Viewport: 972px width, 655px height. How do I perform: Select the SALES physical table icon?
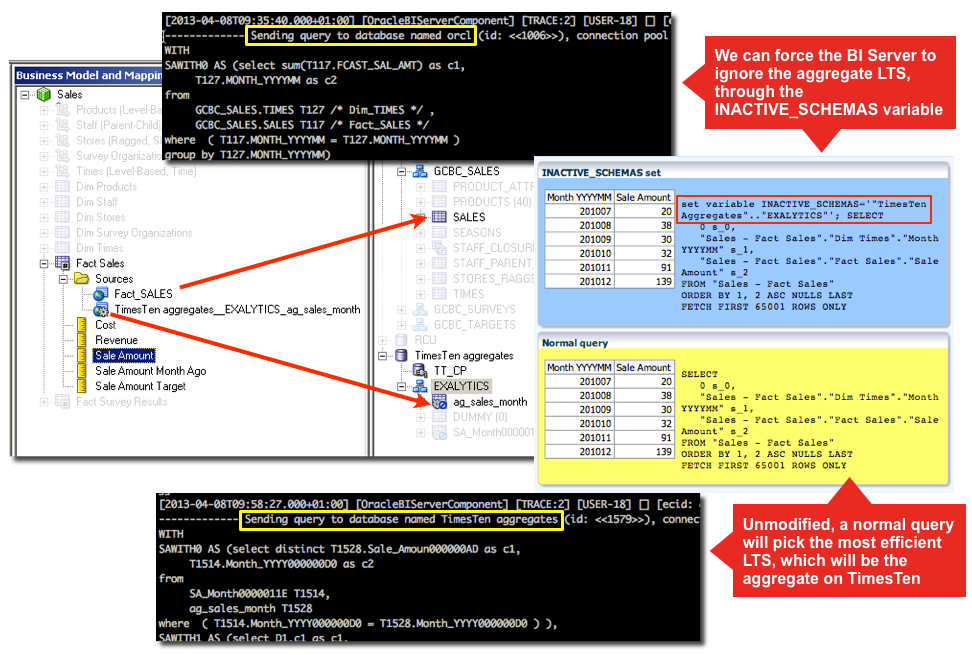[439, 217]
